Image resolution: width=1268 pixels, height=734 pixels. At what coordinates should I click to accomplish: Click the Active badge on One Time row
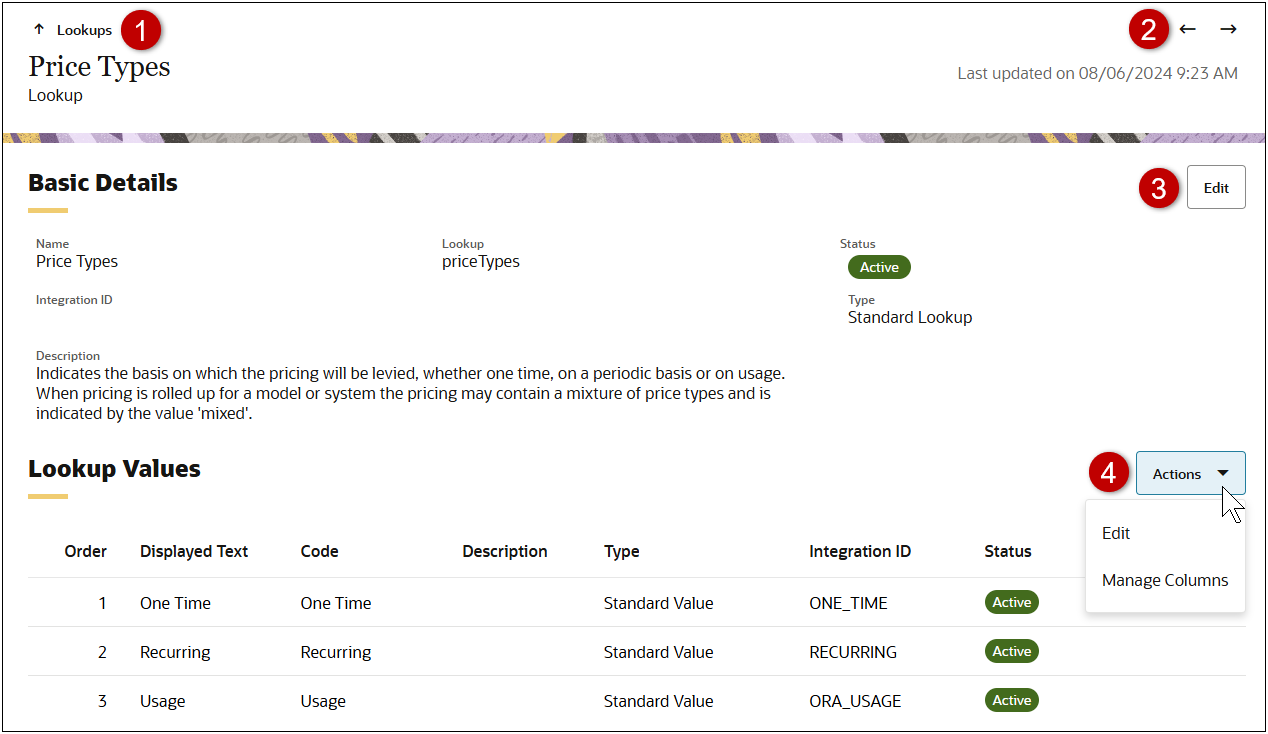tap(1011, 602)
